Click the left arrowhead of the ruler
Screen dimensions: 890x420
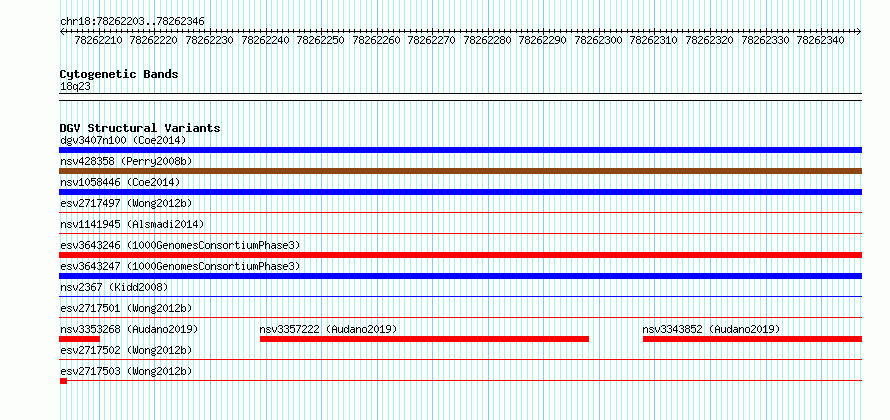click(x=62, y=31)
